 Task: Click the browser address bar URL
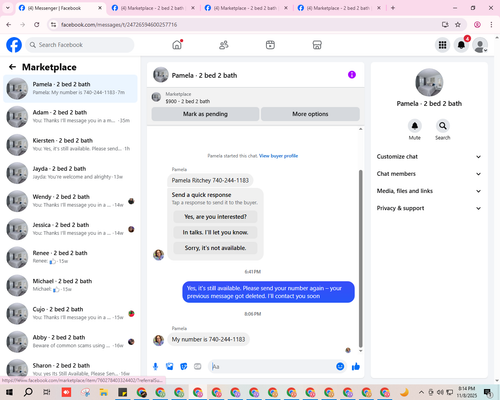119,25
